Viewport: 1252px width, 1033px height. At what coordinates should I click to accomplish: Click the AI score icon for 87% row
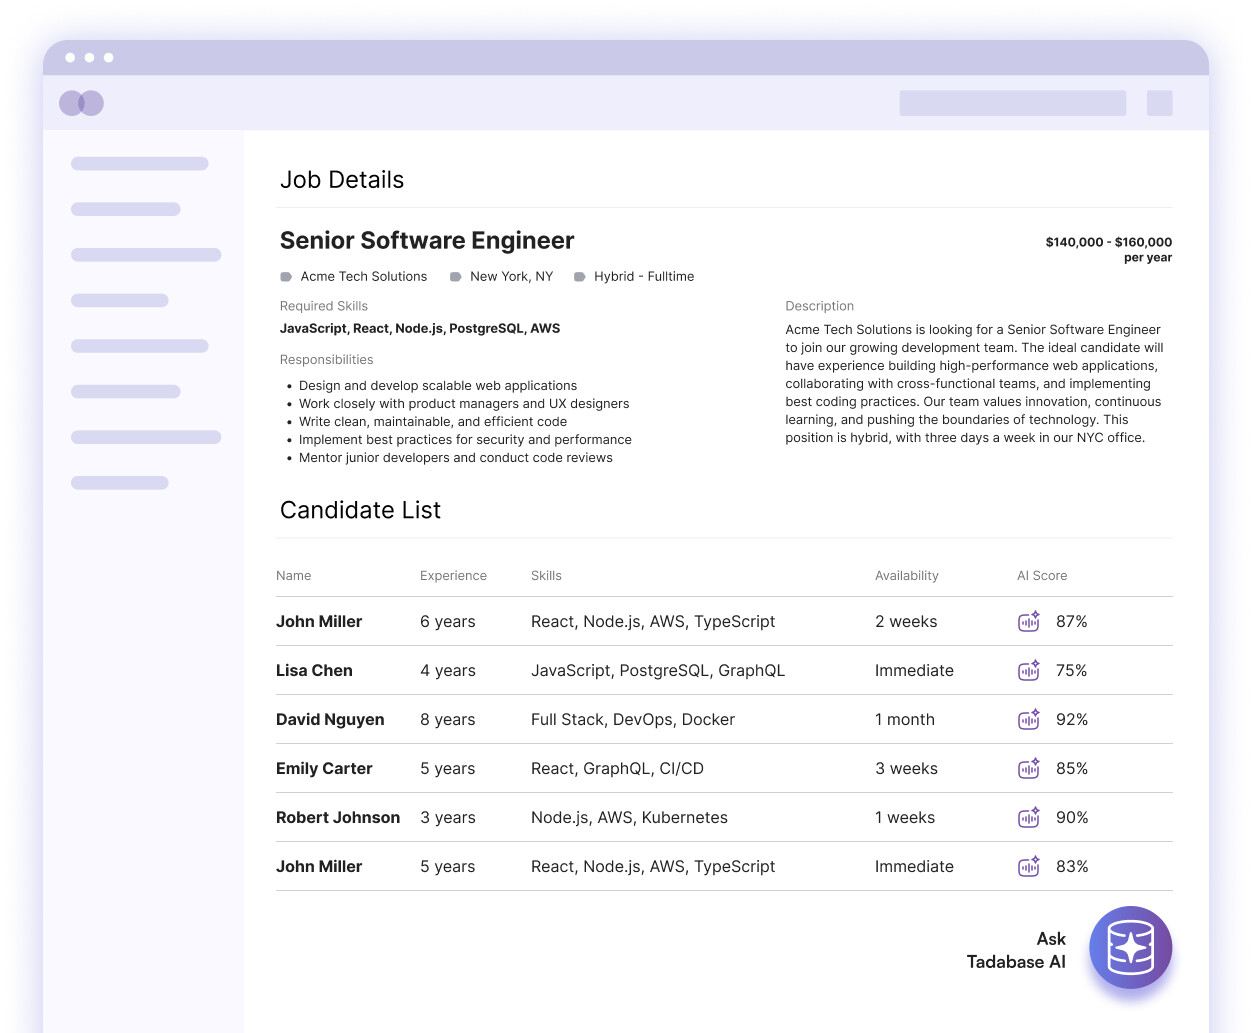(x=1029, y=621)
